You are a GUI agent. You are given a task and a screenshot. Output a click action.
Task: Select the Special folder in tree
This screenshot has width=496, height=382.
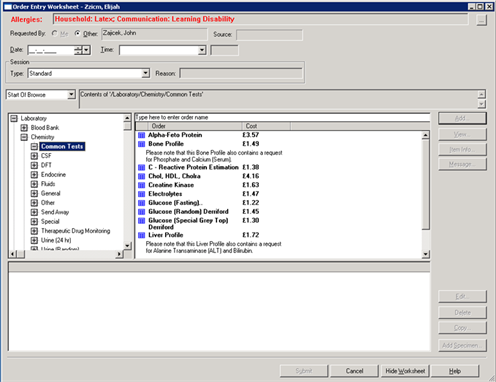coord(50,221)
